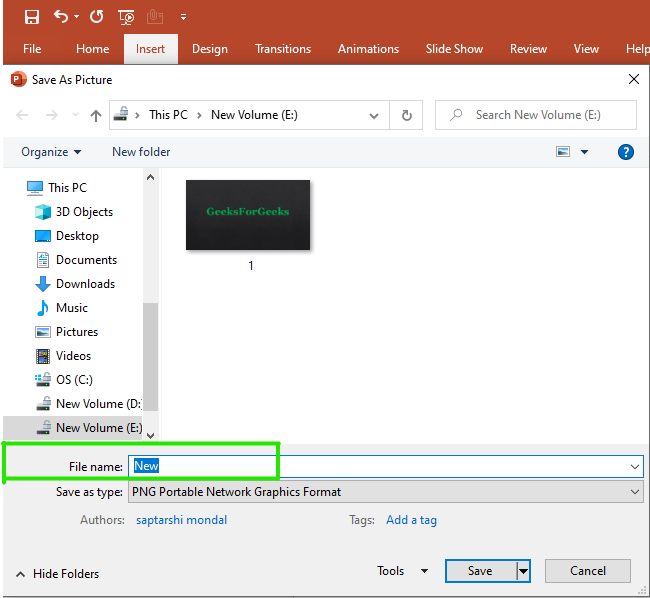This screenshot has height=598, width=650.
Task: Click the change view icon
Action: point(563,152)
